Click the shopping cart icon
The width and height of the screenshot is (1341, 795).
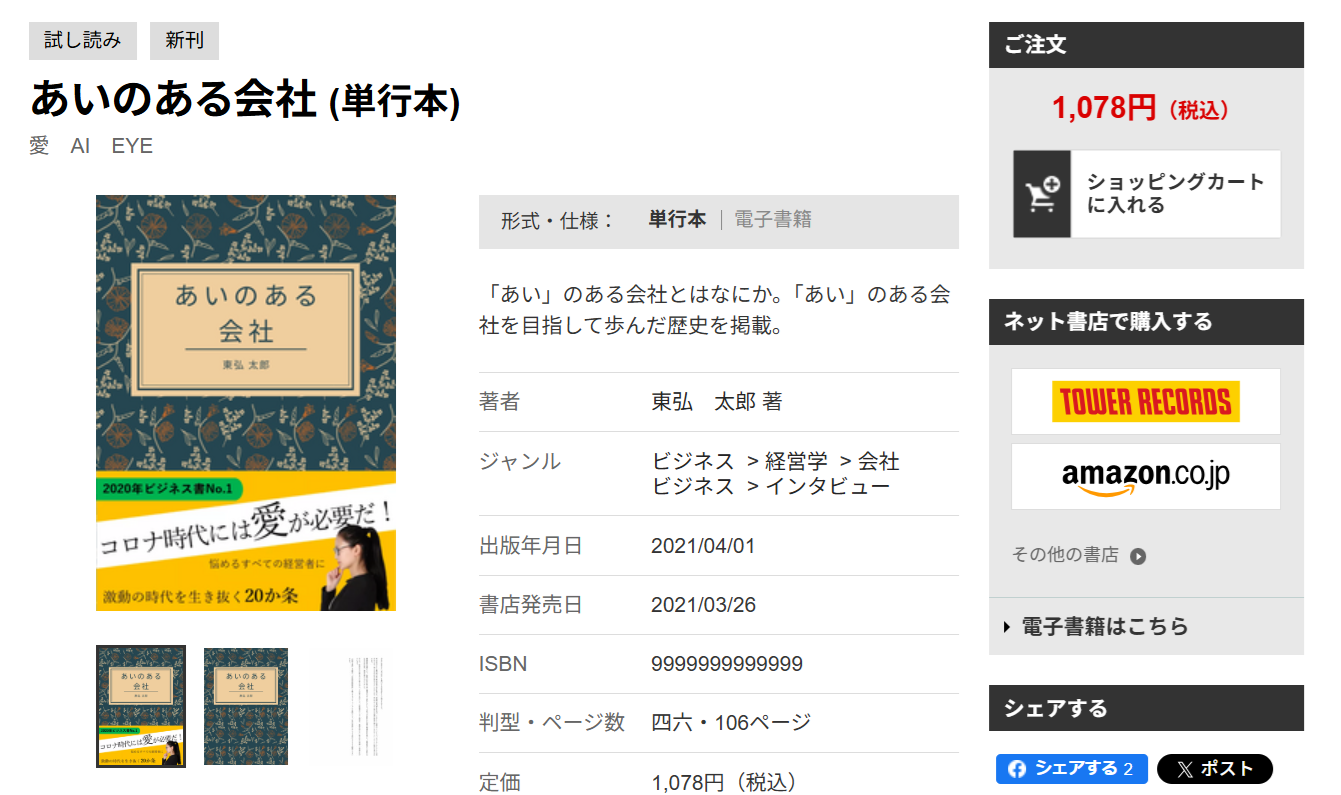1042,194
